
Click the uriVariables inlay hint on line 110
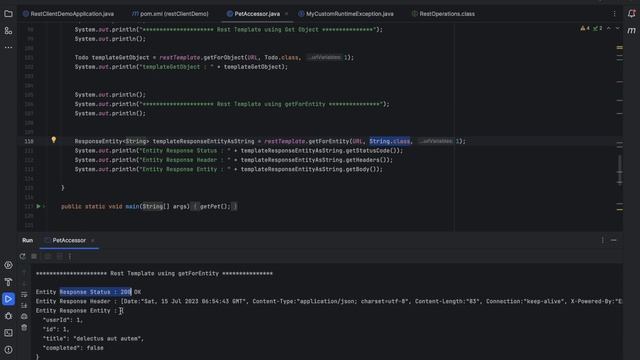pyautogui.click(x=436, y=141)
